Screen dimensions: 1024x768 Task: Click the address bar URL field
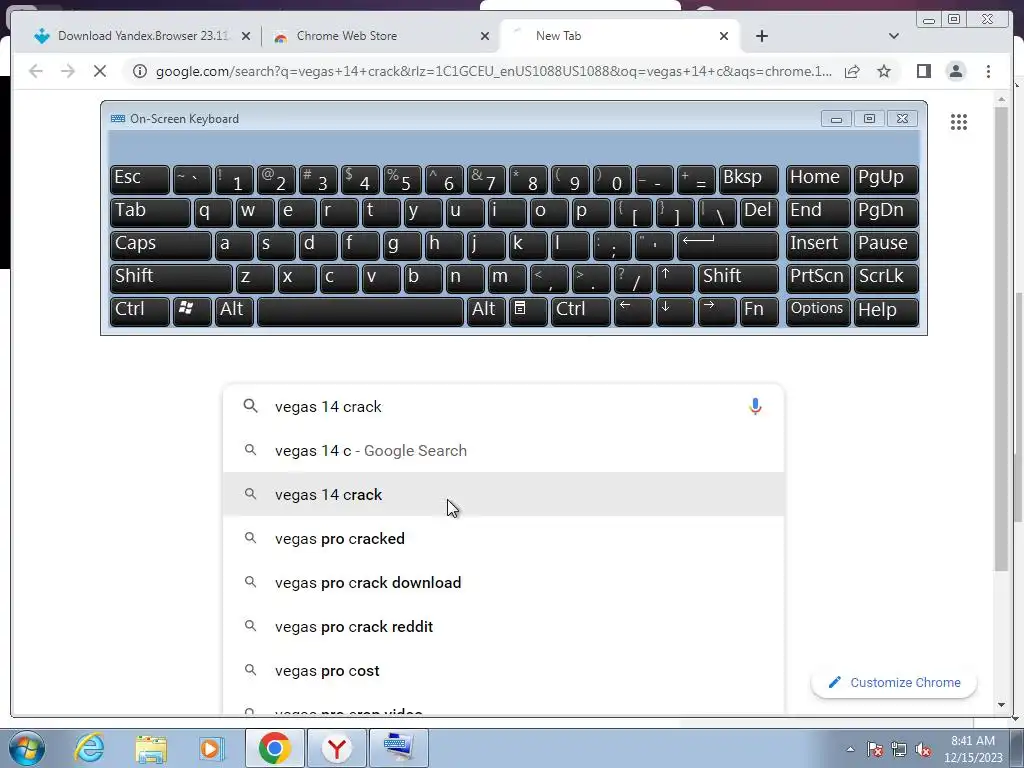pyautogui.click(x=494, y=71)
